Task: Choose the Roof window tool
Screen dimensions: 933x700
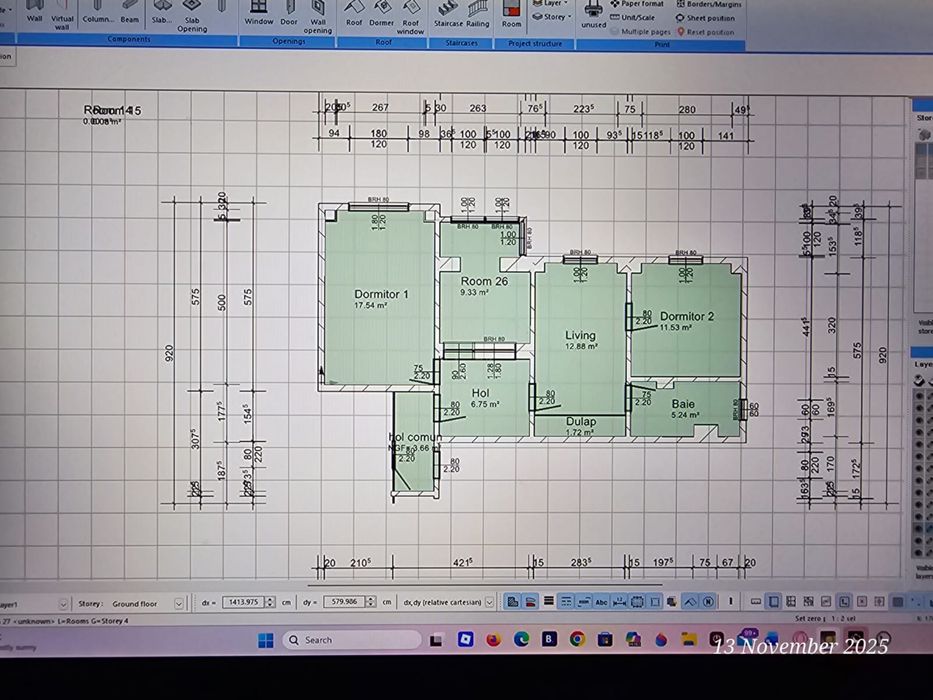Action: [x=411, y=18]
